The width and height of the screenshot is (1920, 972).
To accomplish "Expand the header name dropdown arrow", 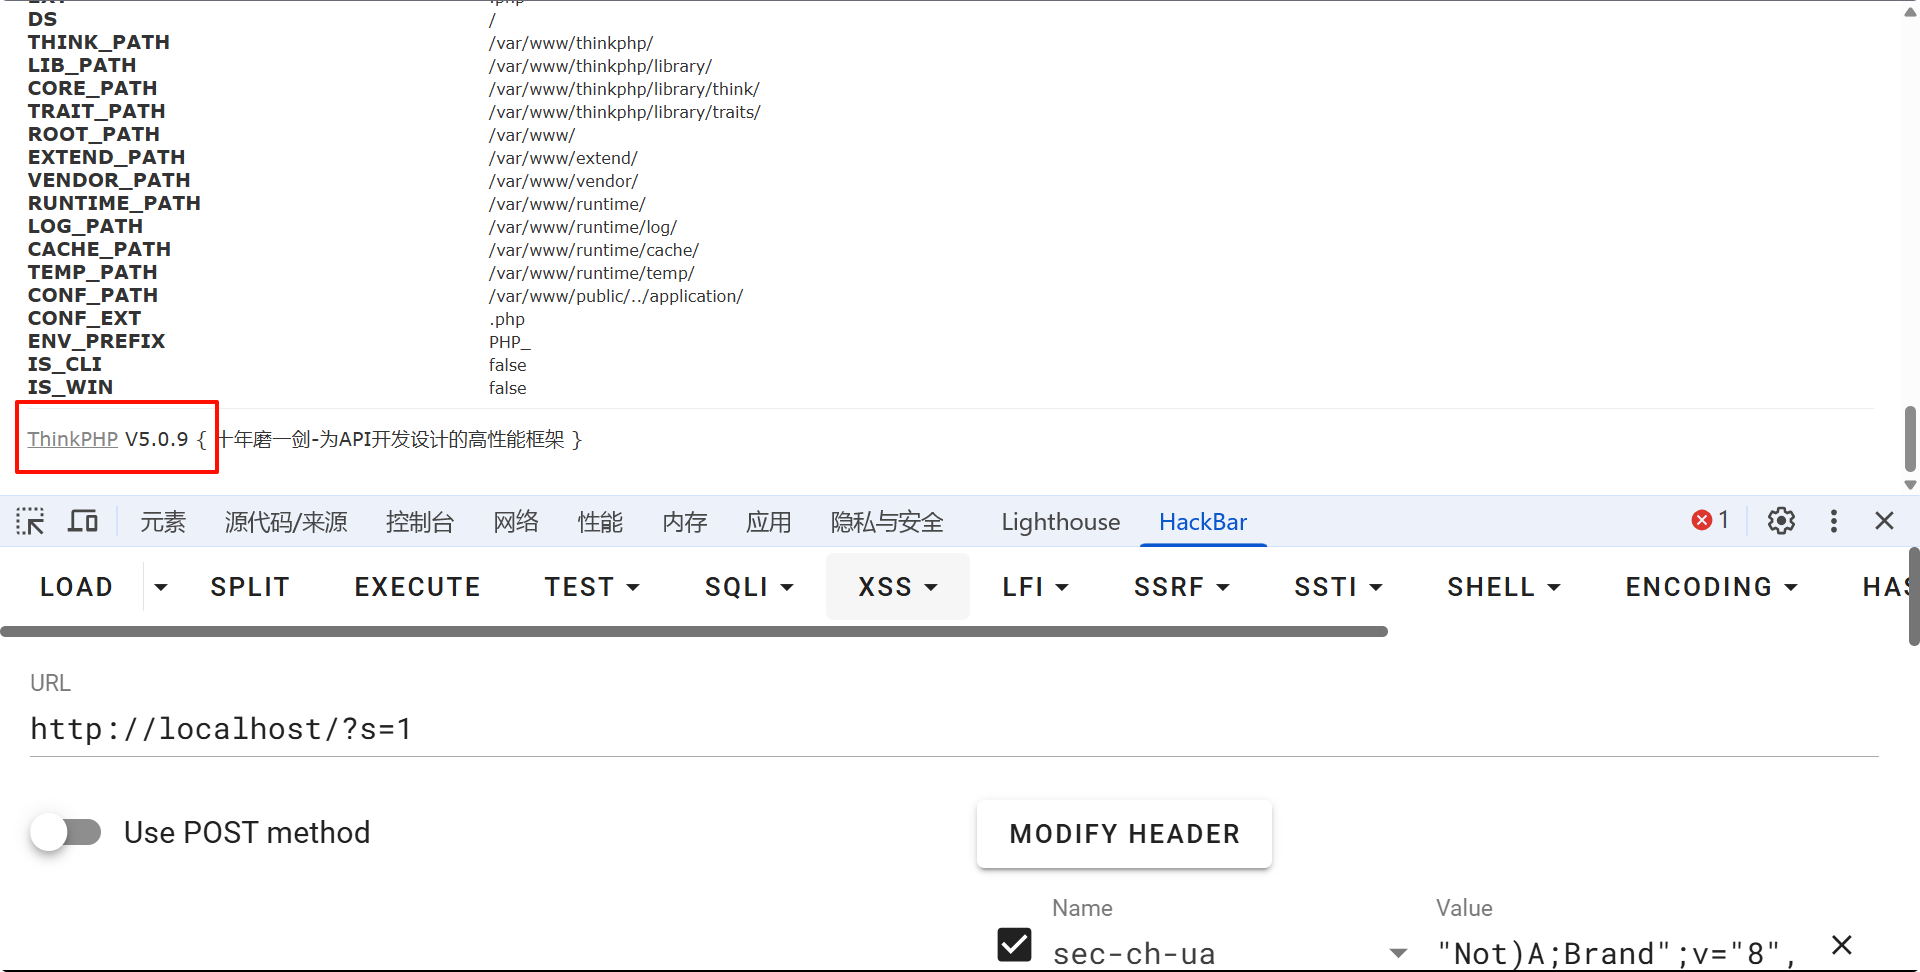I will click(1398, 953).
